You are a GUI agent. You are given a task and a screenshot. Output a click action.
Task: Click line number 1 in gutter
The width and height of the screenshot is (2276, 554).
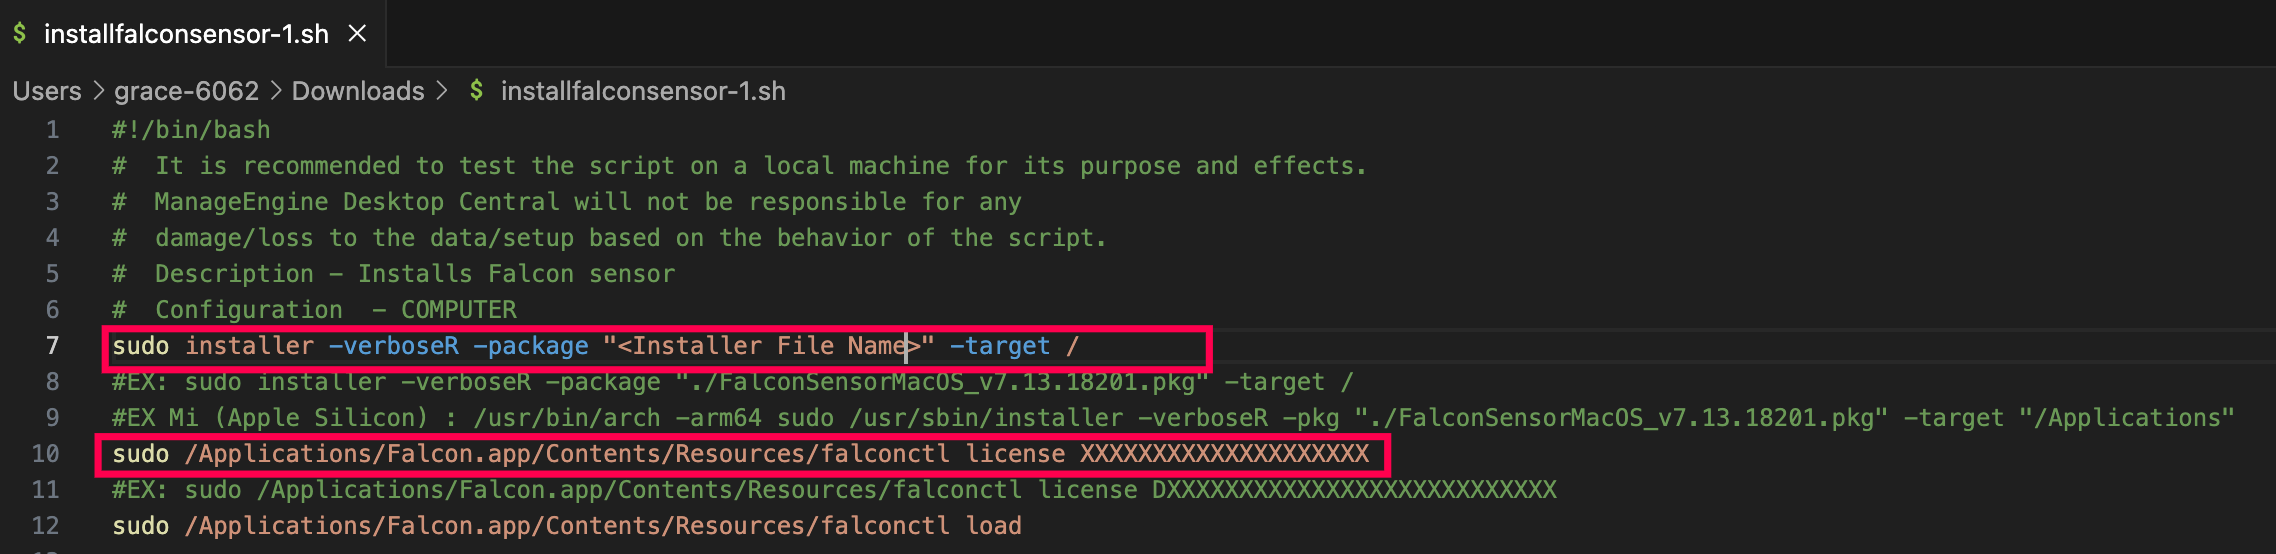pos(52,130)
